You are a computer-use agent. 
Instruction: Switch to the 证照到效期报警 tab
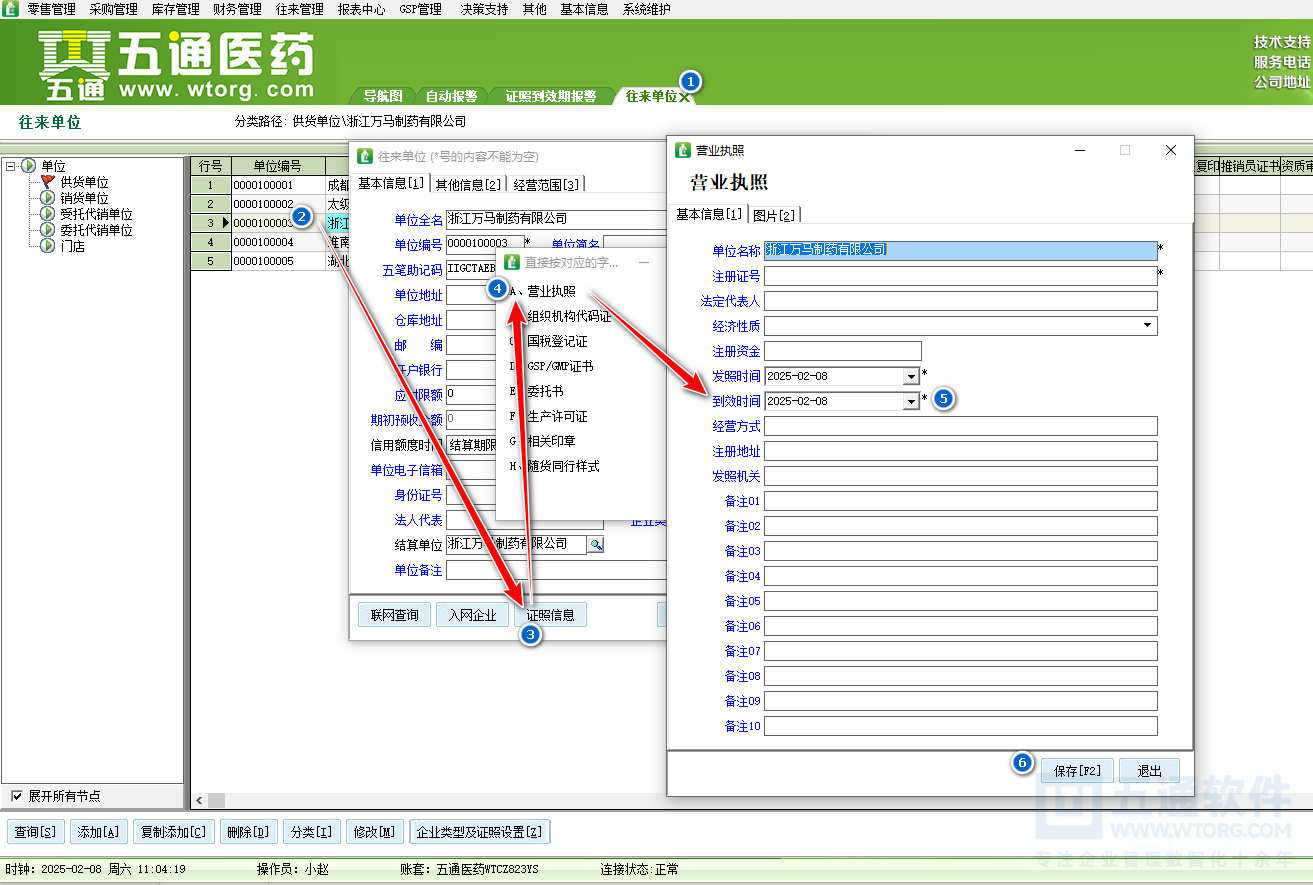550,97
